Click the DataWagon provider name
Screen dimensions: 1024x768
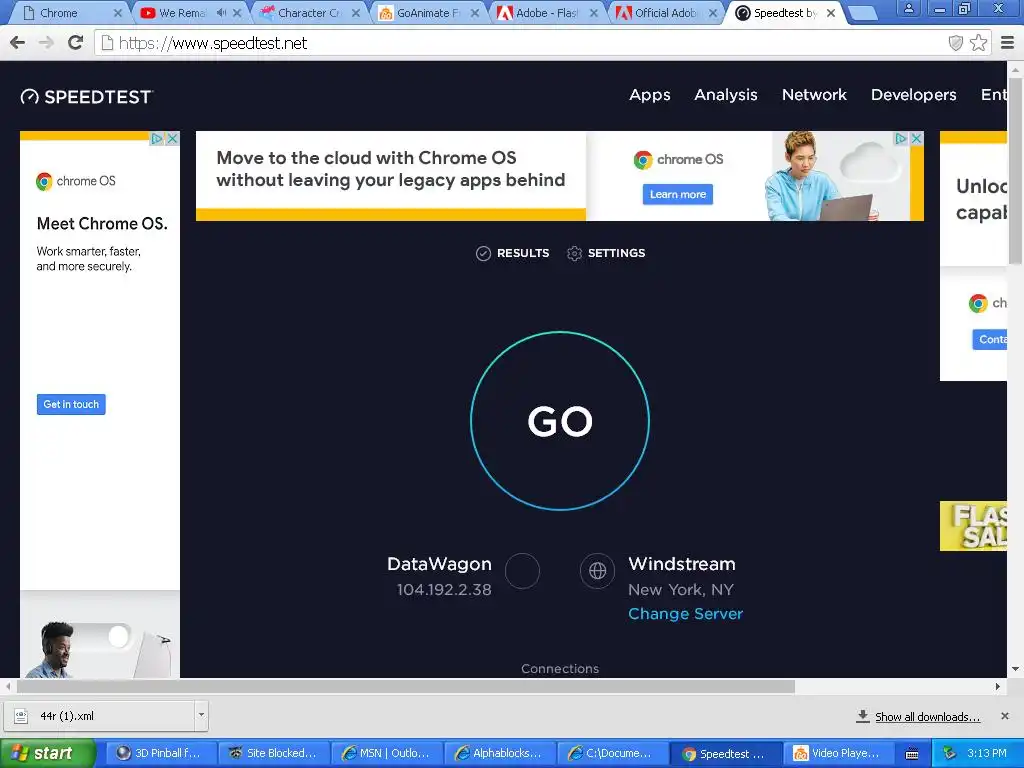tap(440, 564)
